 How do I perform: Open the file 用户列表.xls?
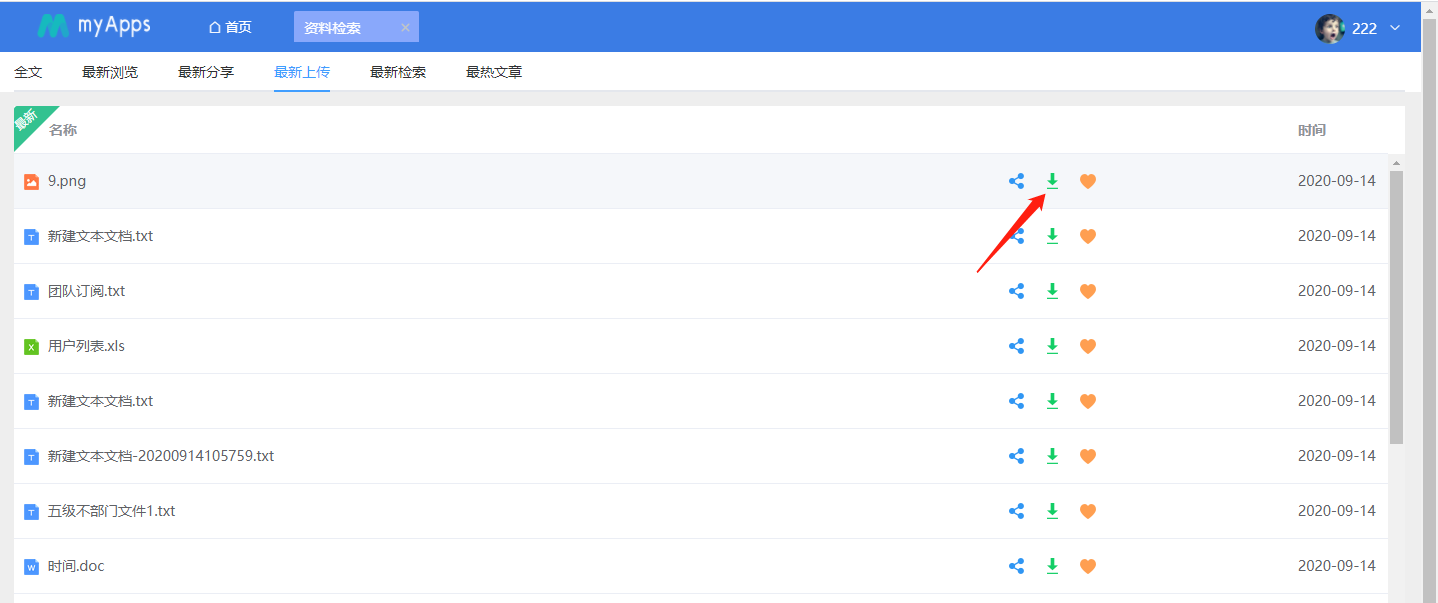click(87, 346)
